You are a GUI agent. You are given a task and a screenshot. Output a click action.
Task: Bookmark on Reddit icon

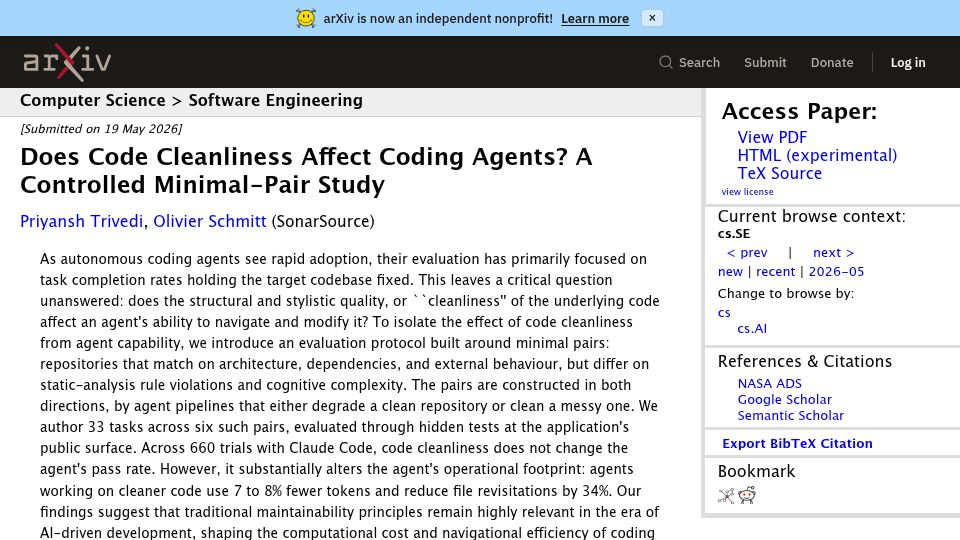click(747, 495)
